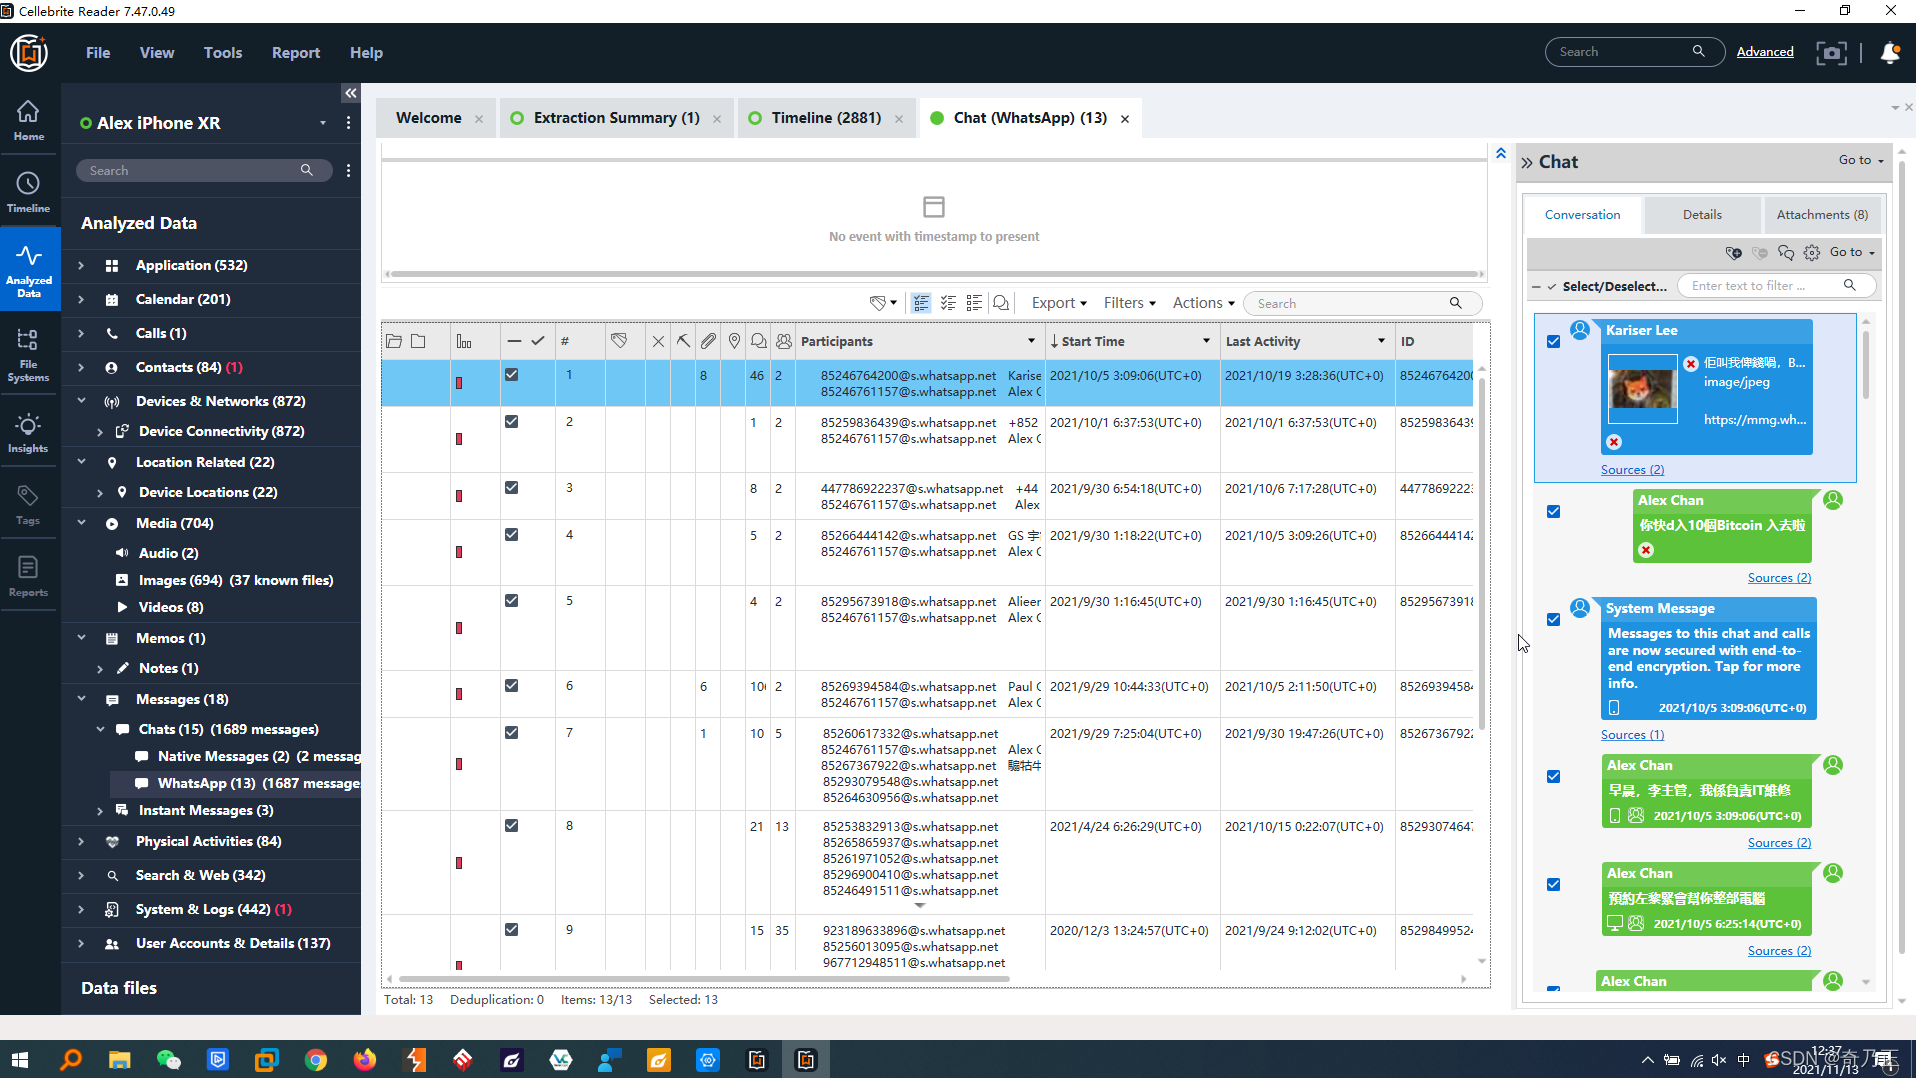
Task: Open the Home sidebar section
Action: [28, 120]
